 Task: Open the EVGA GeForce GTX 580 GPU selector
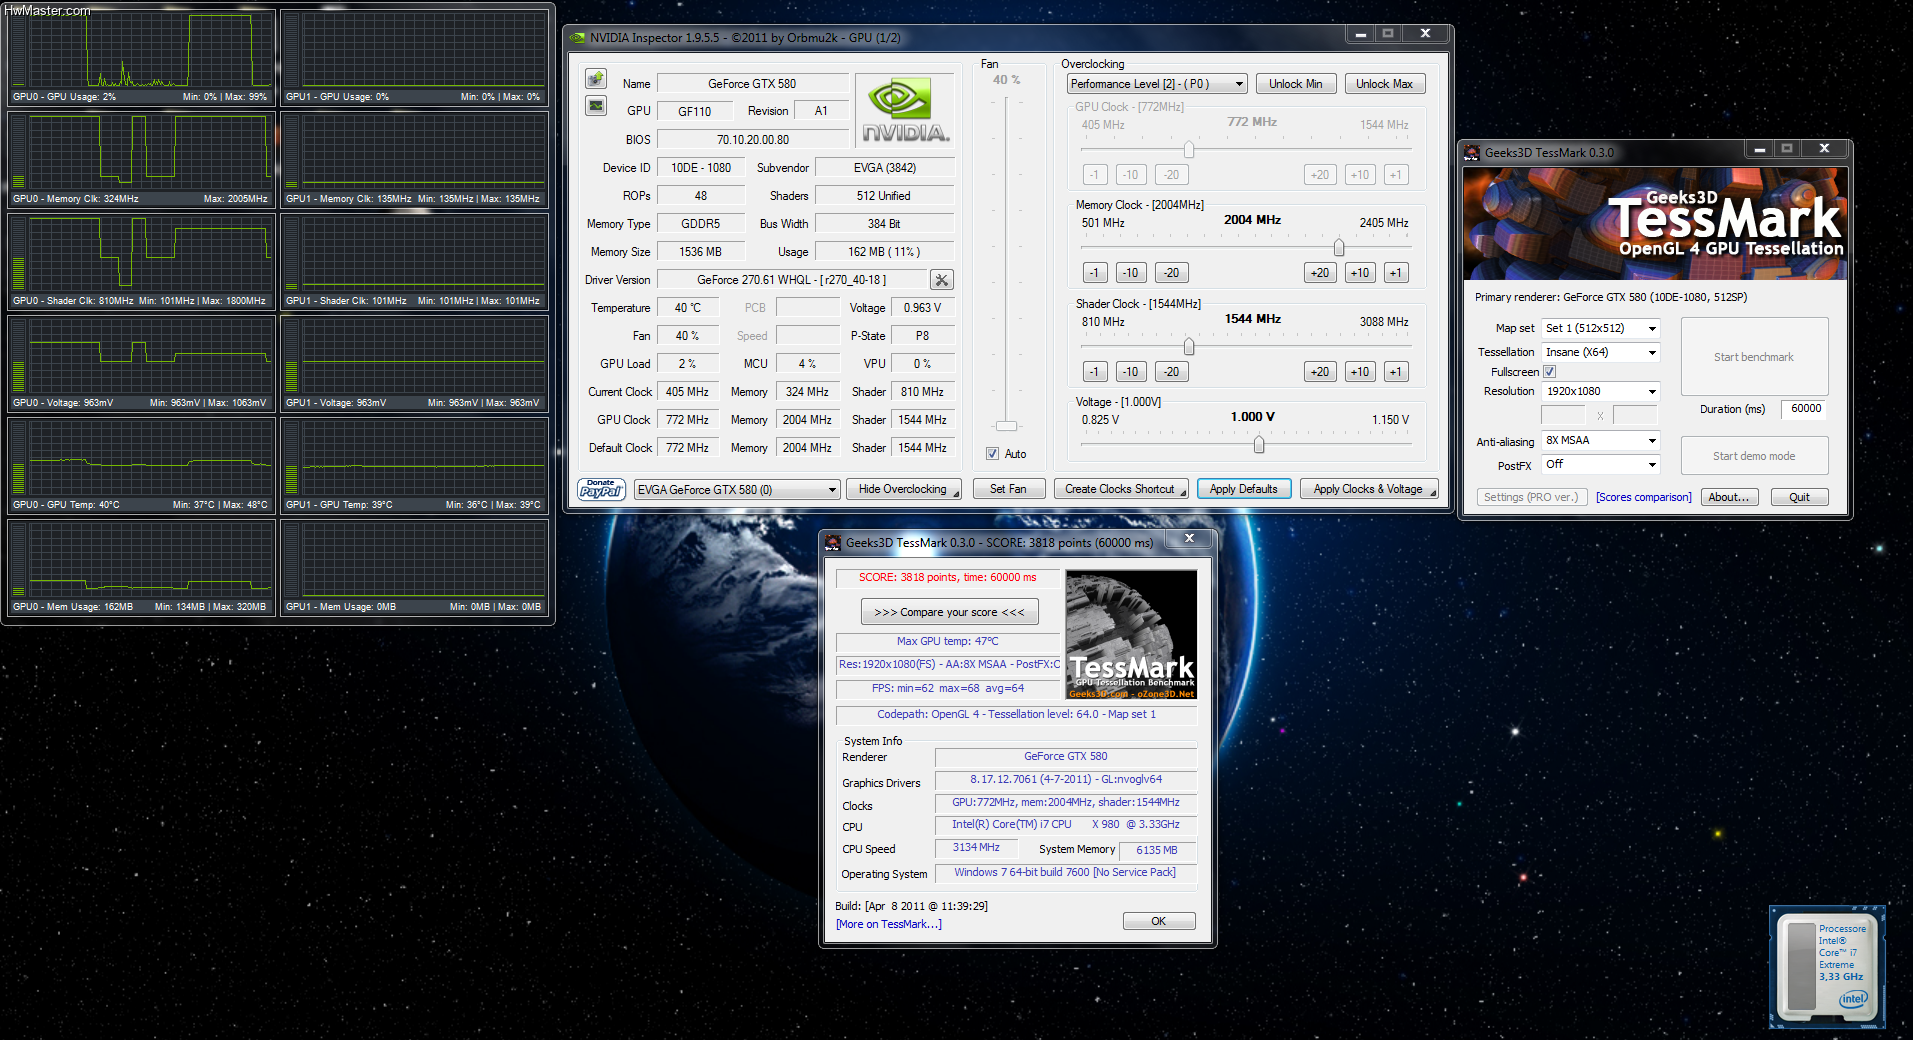click(x=737, y=490)
